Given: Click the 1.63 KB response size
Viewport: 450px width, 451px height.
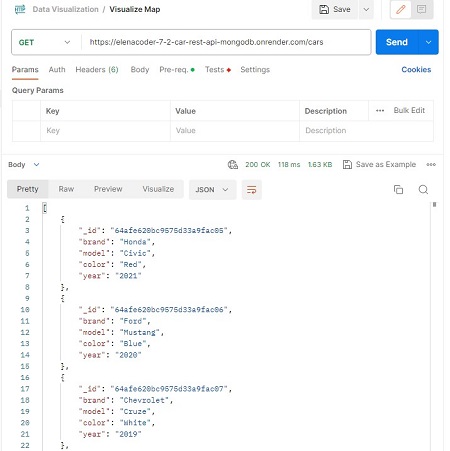Looking at the screenshot, I should pos(320,165).
